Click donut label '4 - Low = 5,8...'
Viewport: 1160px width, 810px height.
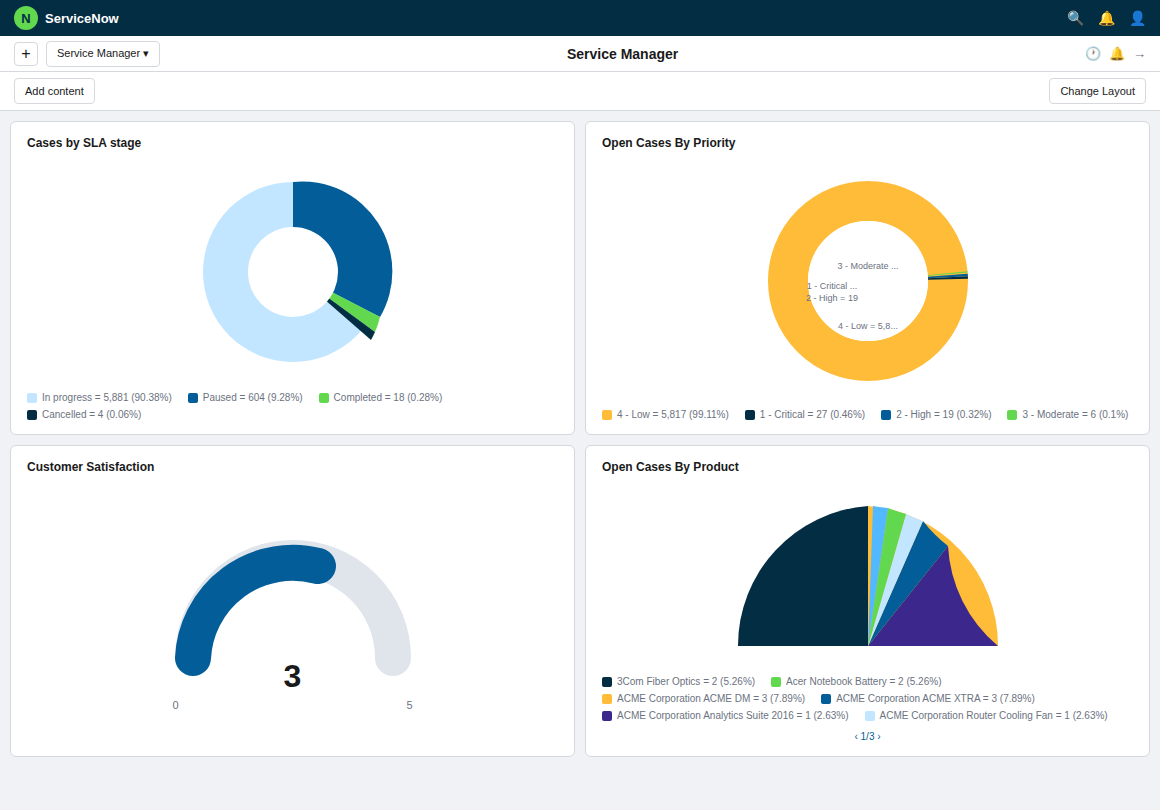point(868,325)
